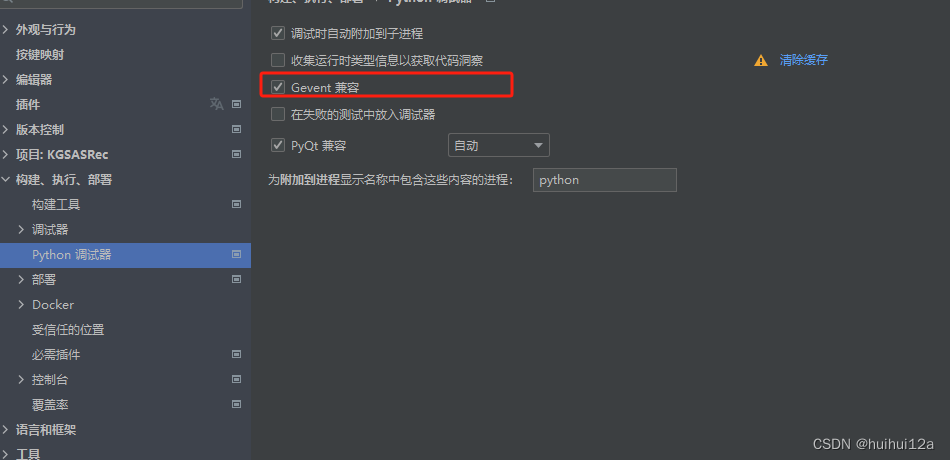Click the yellow warning triangle icon
950x460 pixels.
tap(760, 61)
